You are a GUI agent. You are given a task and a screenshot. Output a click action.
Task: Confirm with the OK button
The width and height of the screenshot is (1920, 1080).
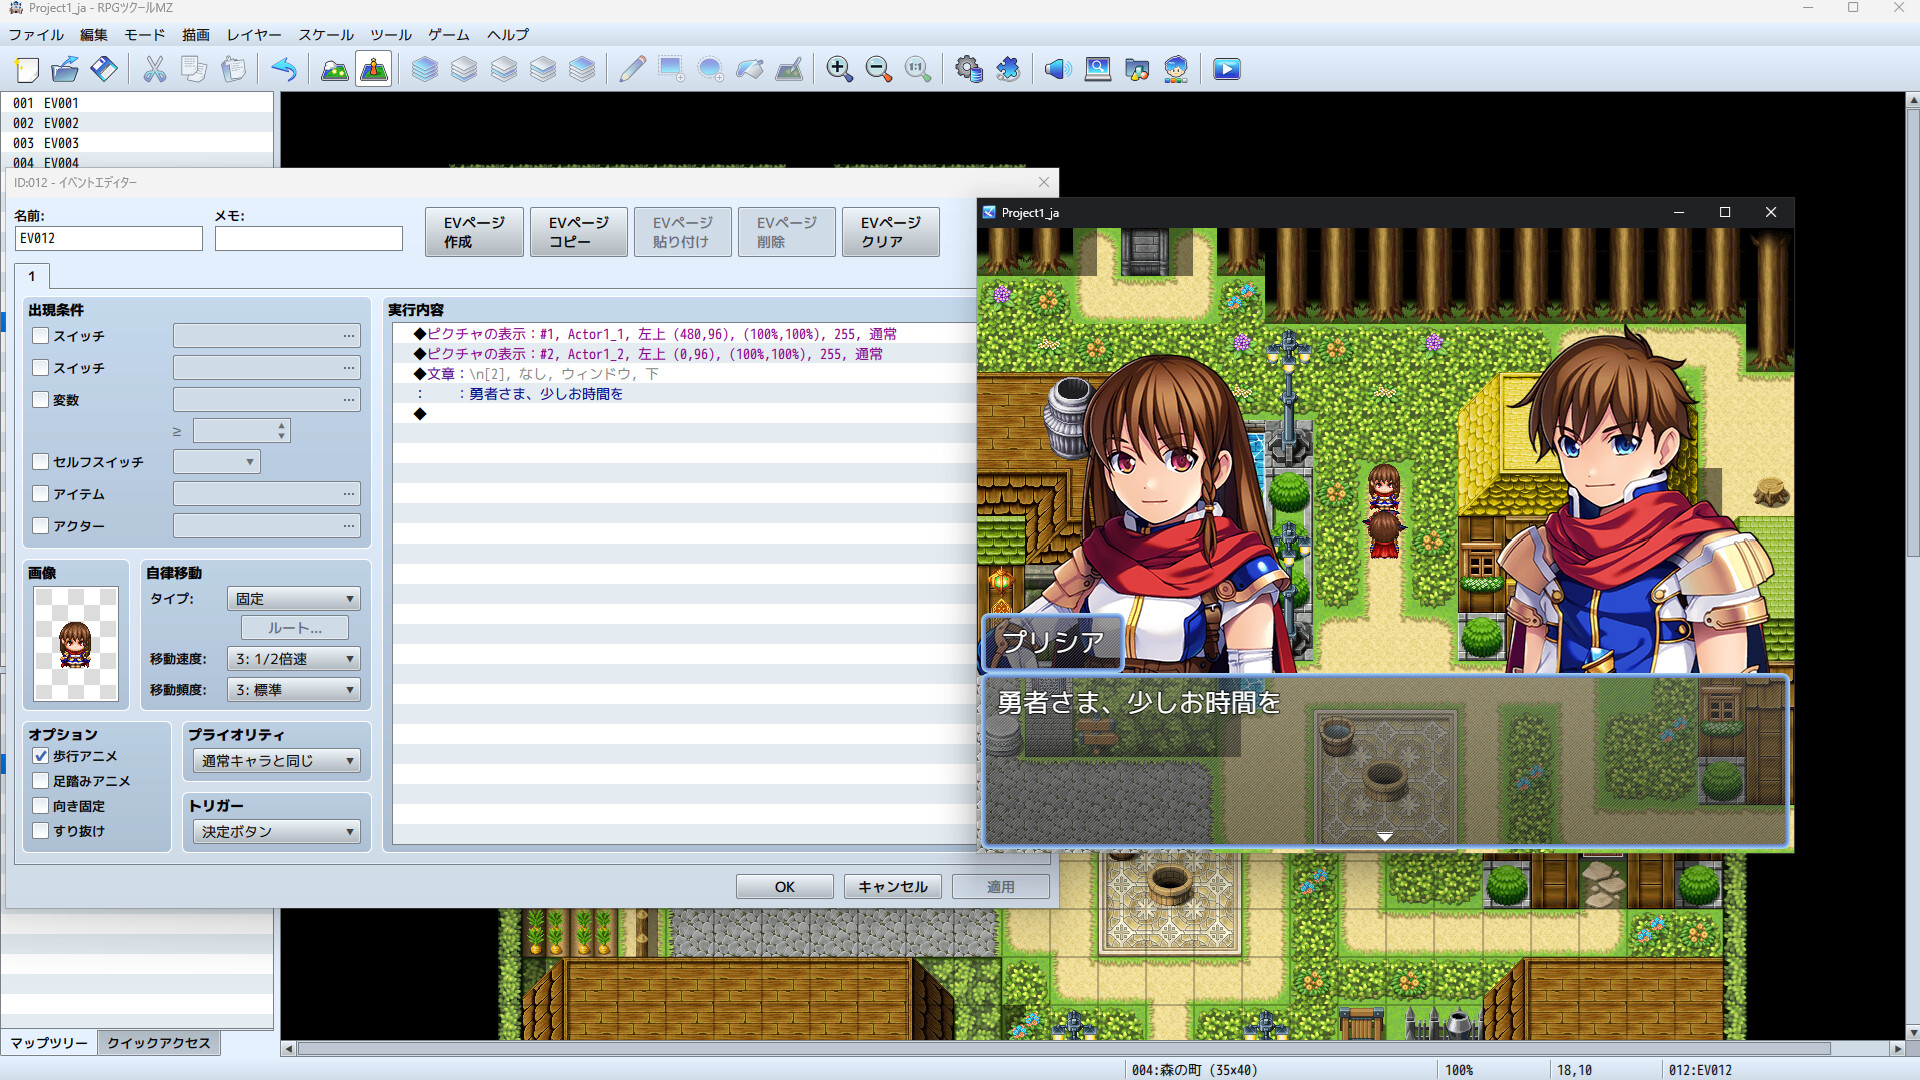coord(784,886)
